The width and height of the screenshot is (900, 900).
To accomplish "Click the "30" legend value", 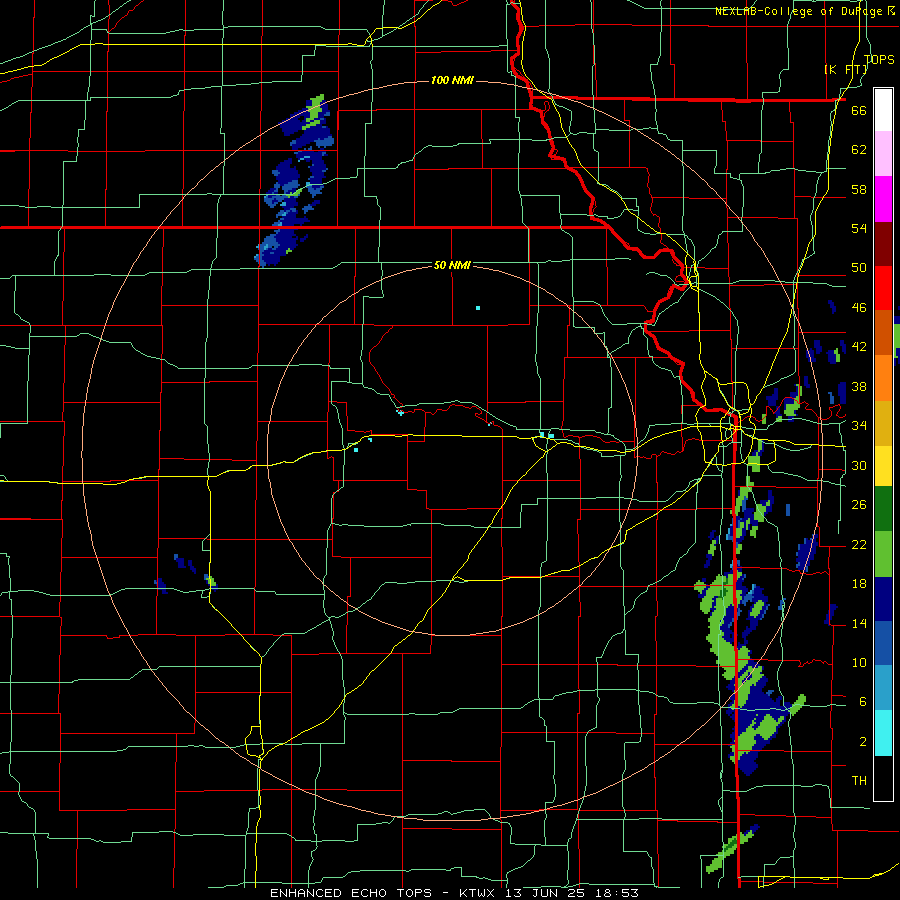I will pyautogui.click(x=859, y=465).
